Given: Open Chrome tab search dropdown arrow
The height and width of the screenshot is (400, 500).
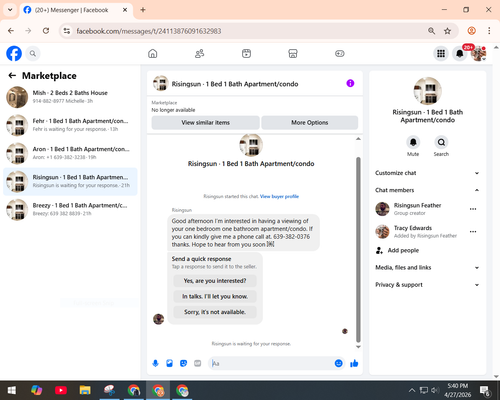Looking at the screenshot, I should coord(10,10).
